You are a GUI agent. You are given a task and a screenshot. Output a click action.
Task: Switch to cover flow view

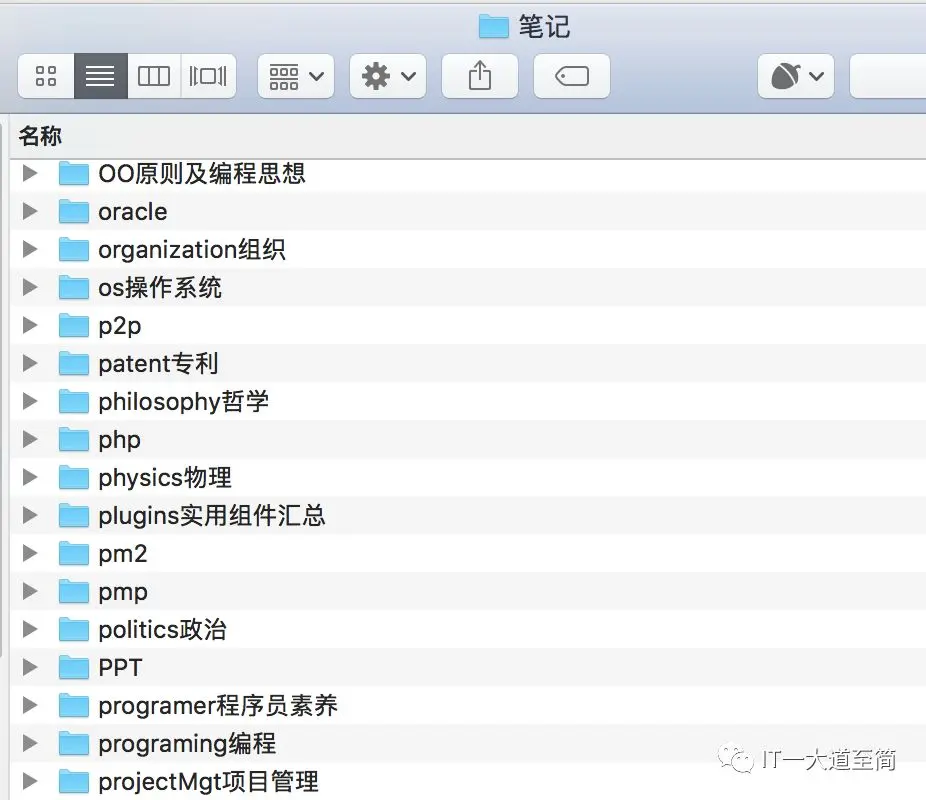pos(208,76)
